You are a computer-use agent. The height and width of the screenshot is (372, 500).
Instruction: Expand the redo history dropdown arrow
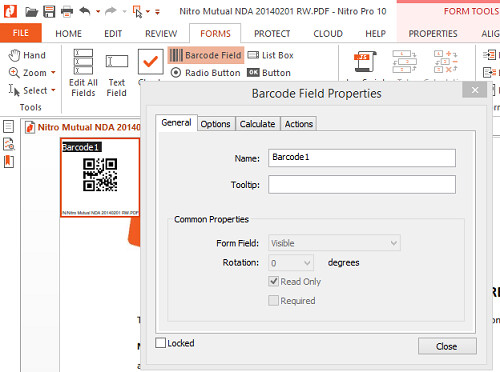tap(124, 12)
